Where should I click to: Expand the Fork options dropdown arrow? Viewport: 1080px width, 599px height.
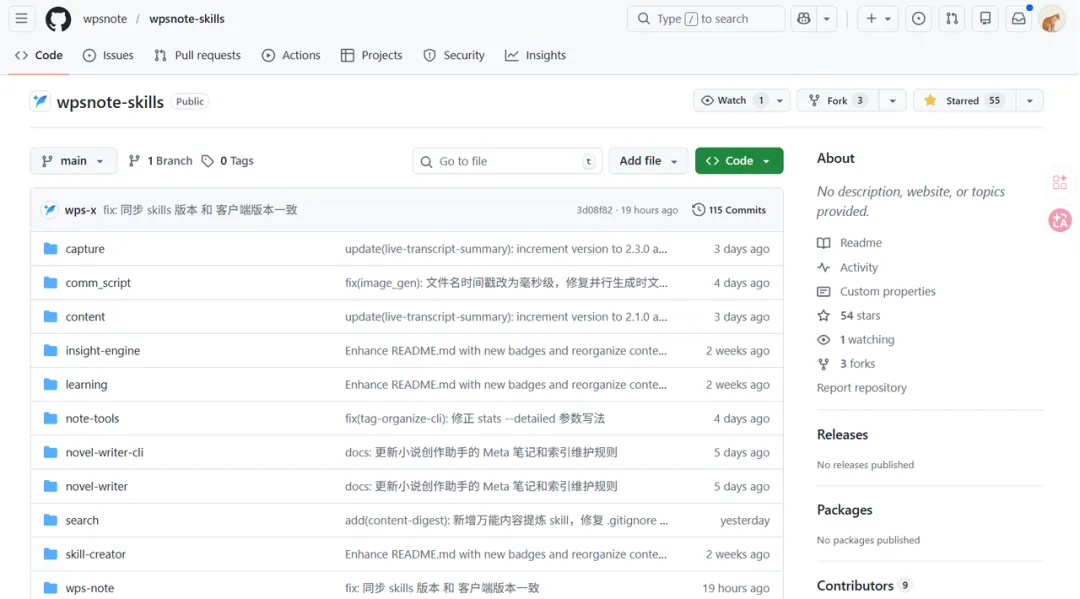point(893,101)
